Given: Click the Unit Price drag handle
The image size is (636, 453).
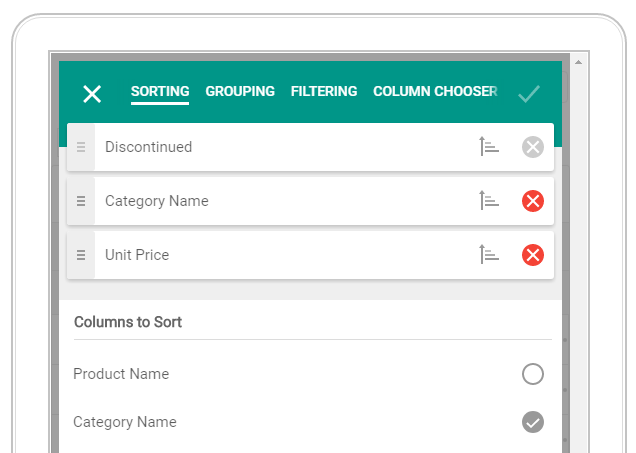Looking at the screenshot, I should pyautogui.click(x=81, y=255).
